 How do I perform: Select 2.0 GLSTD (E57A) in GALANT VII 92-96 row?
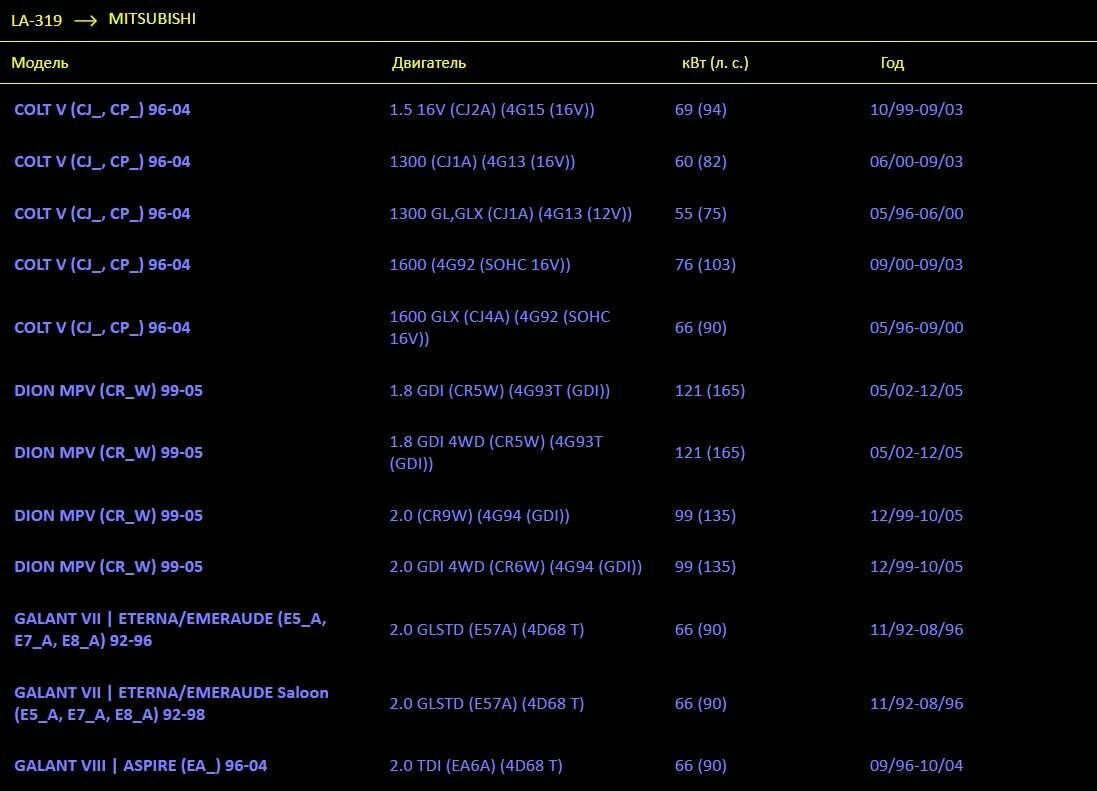[486, 629]
